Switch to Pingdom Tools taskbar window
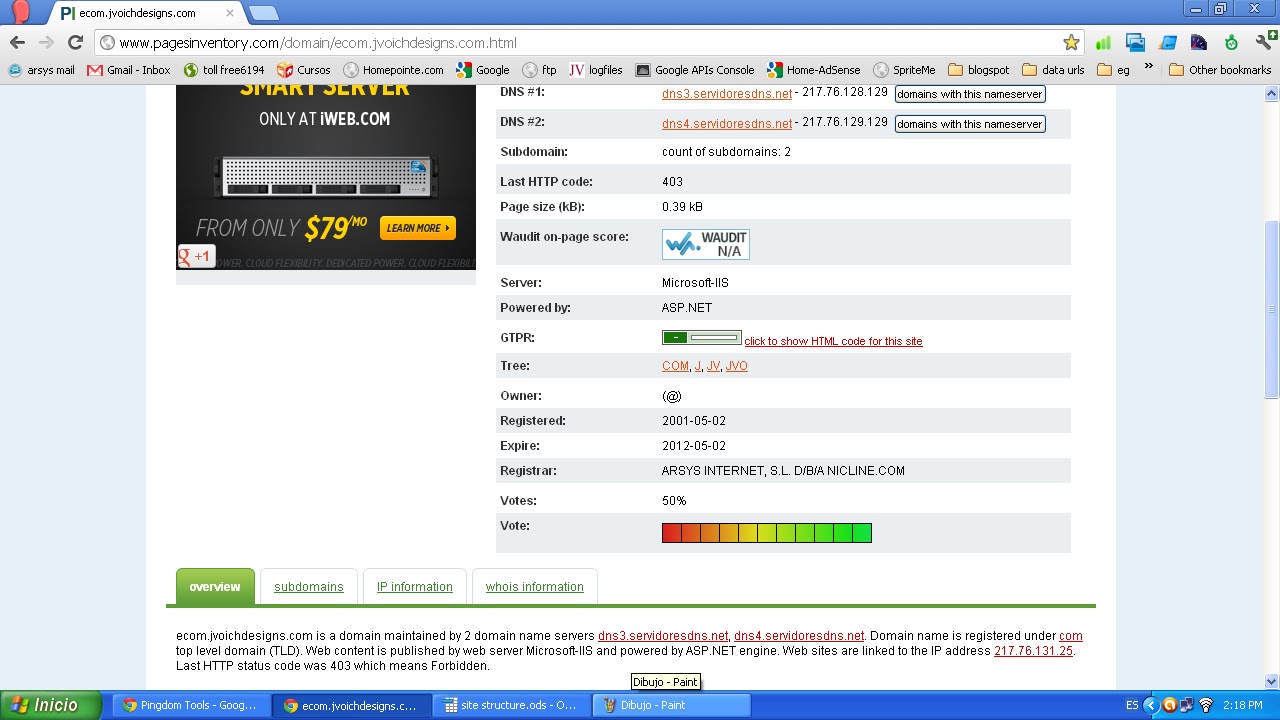 click(x=190, y=705)
